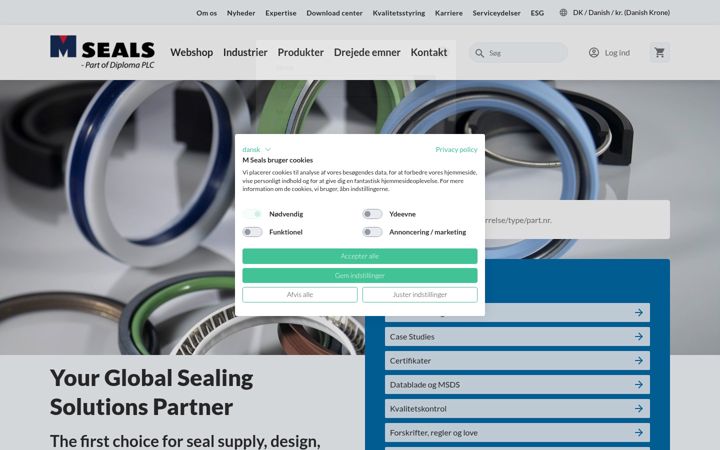Open the Karriere link
The width and height of the screenshot is (720, 450).
(449, 13)
